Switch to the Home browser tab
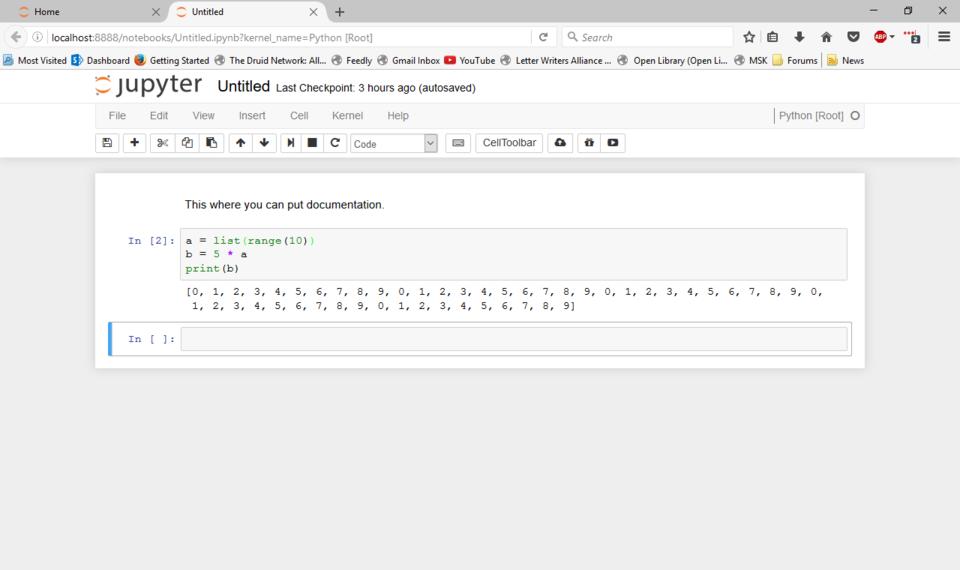This screenshot has width=960, height=570. (x=80, y=12)
